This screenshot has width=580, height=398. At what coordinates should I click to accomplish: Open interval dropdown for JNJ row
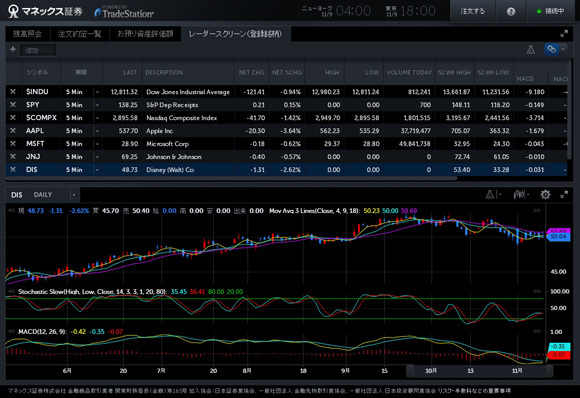tap(97, 157)
